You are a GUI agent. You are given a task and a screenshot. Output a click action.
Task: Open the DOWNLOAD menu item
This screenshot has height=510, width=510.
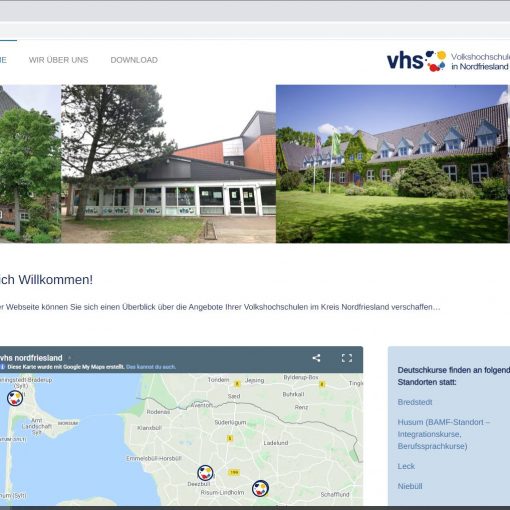134,60
